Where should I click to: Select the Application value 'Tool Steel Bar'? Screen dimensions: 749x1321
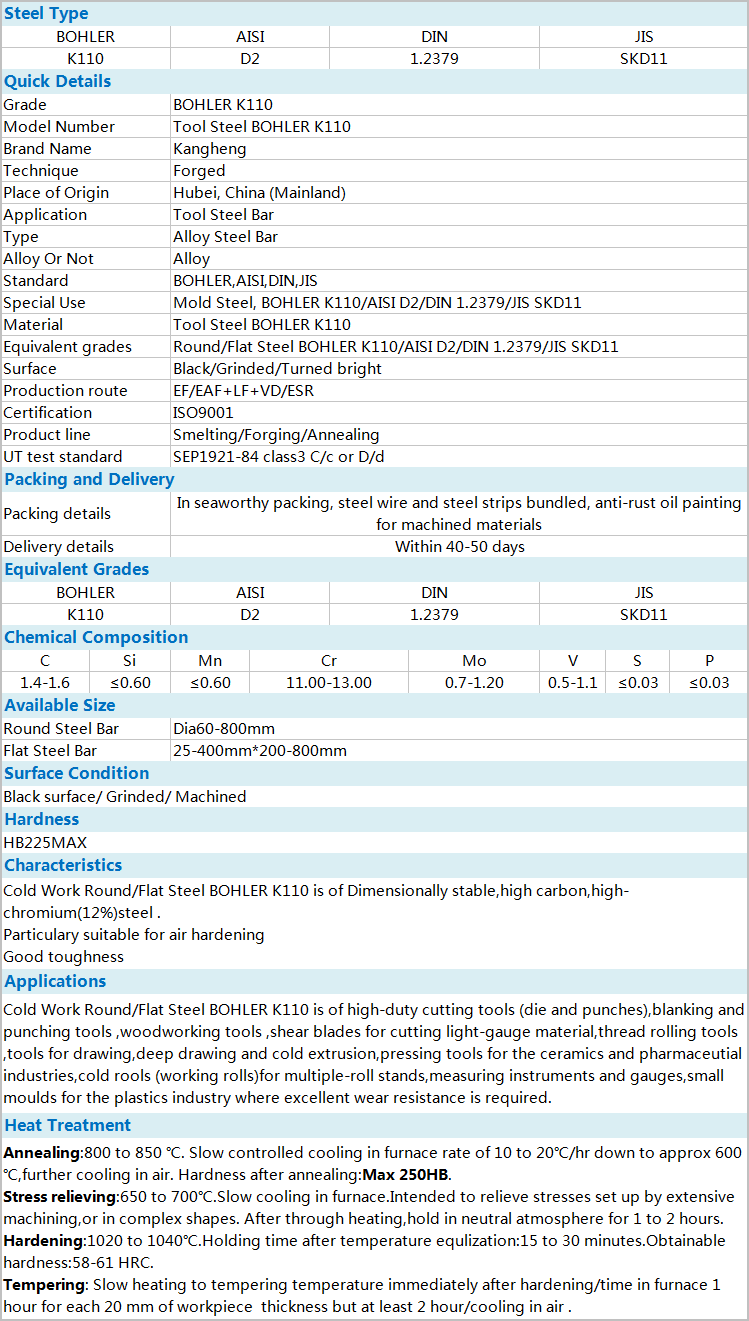point(223,214)
